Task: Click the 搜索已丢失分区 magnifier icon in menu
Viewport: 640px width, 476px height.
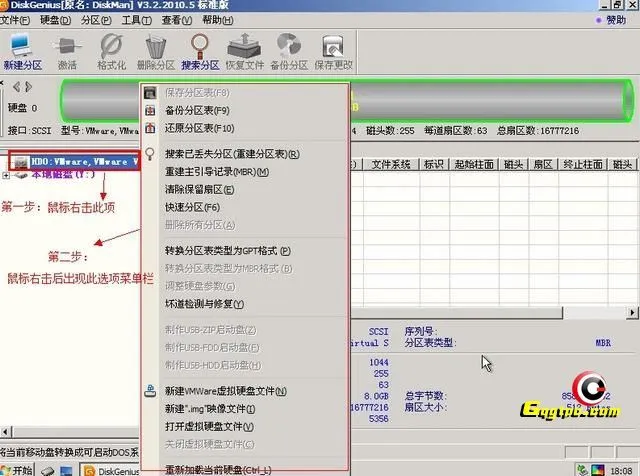Action: point(150,154)
